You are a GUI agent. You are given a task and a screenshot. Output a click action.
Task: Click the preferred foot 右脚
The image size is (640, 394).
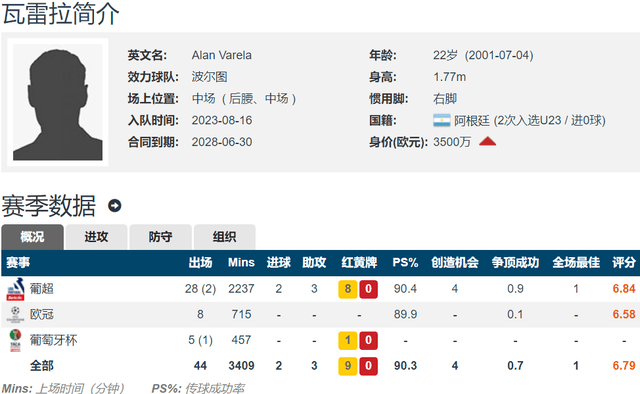[445, 98]
